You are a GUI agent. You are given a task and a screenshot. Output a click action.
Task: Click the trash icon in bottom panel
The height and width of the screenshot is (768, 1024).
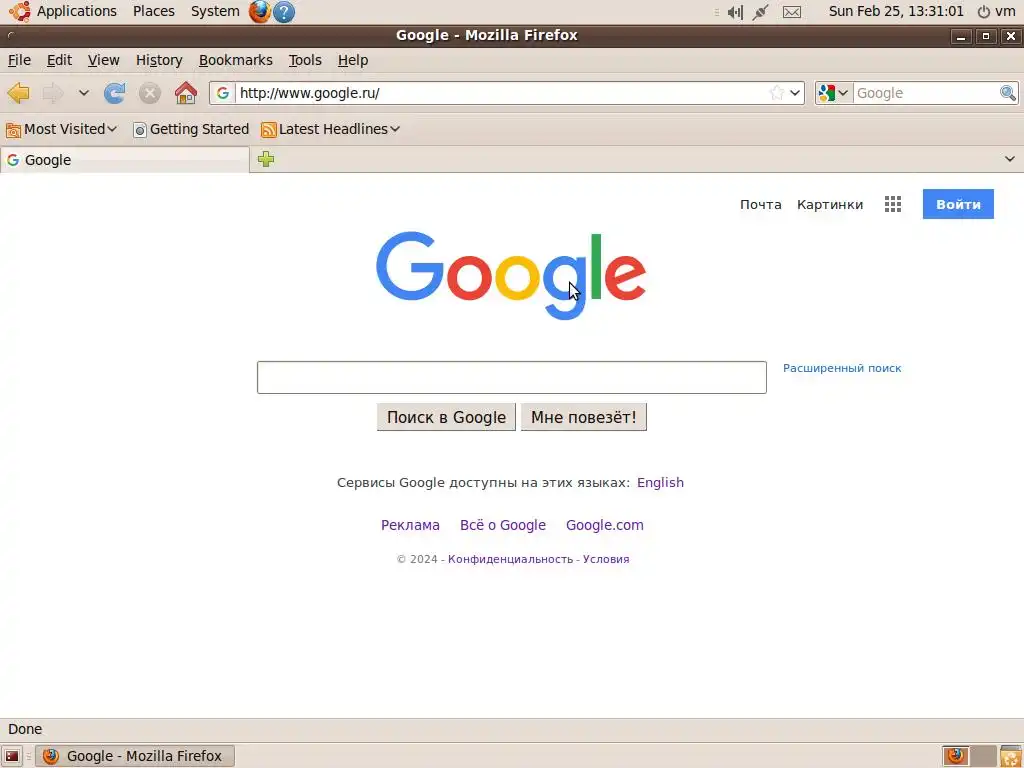(x=1010, y=756)
